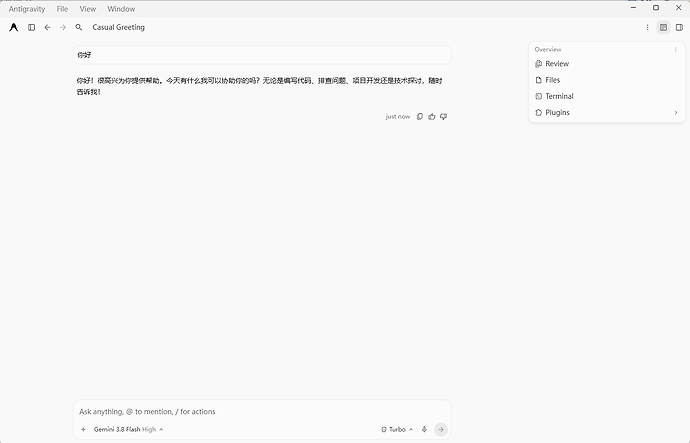The width and height of the screenshot is (690, 443).
Task: Minimize the Antigravity window
Action: (633, 7)
